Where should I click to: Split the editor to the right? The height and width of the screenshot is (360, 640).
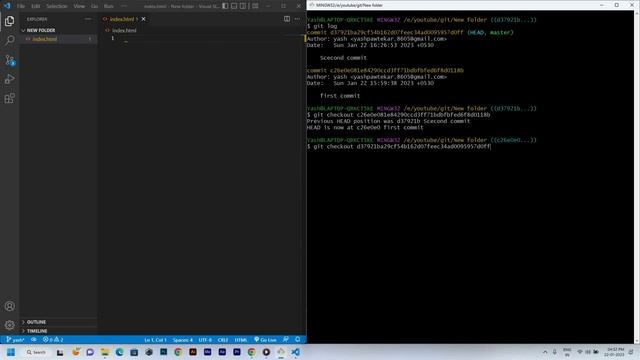pos(287,19)
